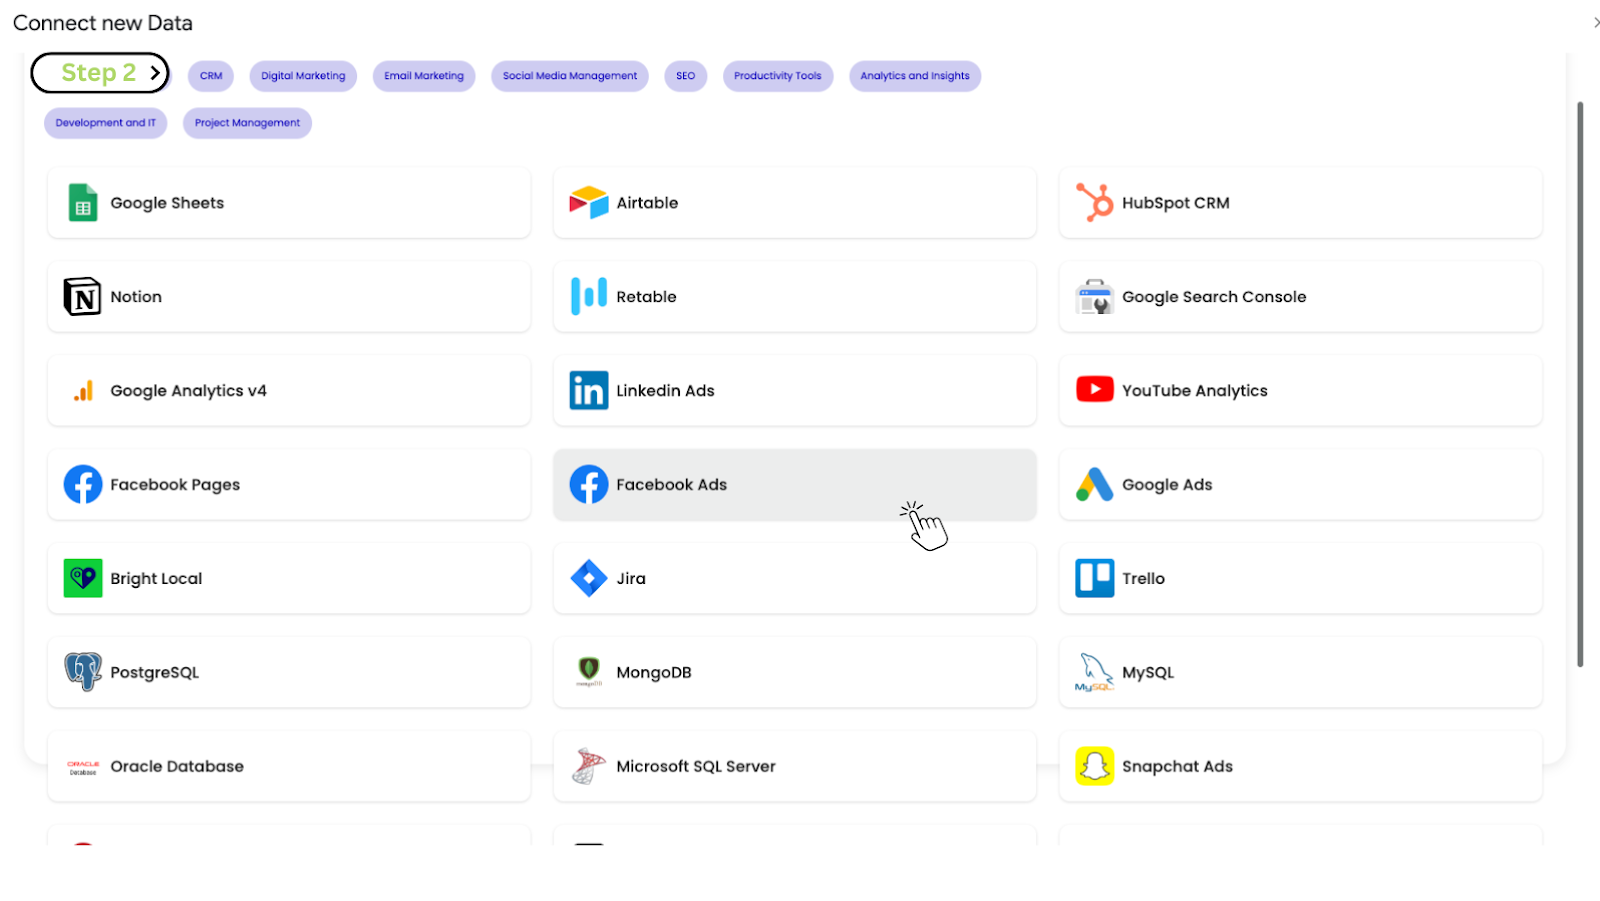Click the "Google Search Console" label text
1600x901 pixels.
click(1214, 297)
